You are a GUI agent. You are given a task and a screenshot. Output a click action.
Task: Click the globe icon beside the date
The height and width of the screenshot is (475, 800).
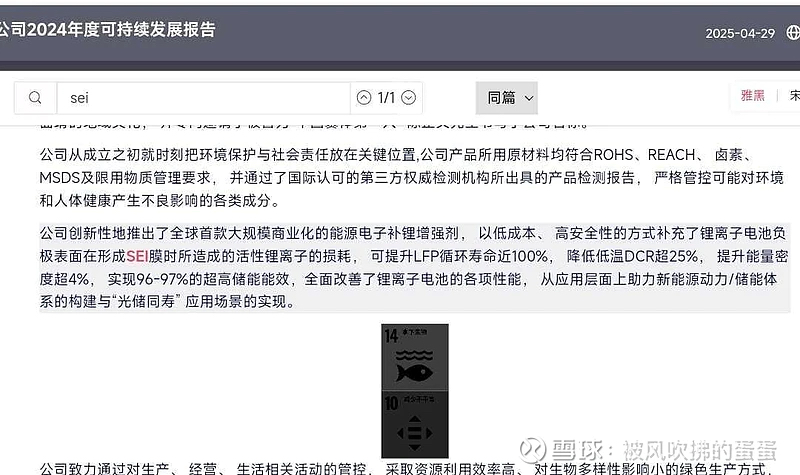(x=793, y=33)
